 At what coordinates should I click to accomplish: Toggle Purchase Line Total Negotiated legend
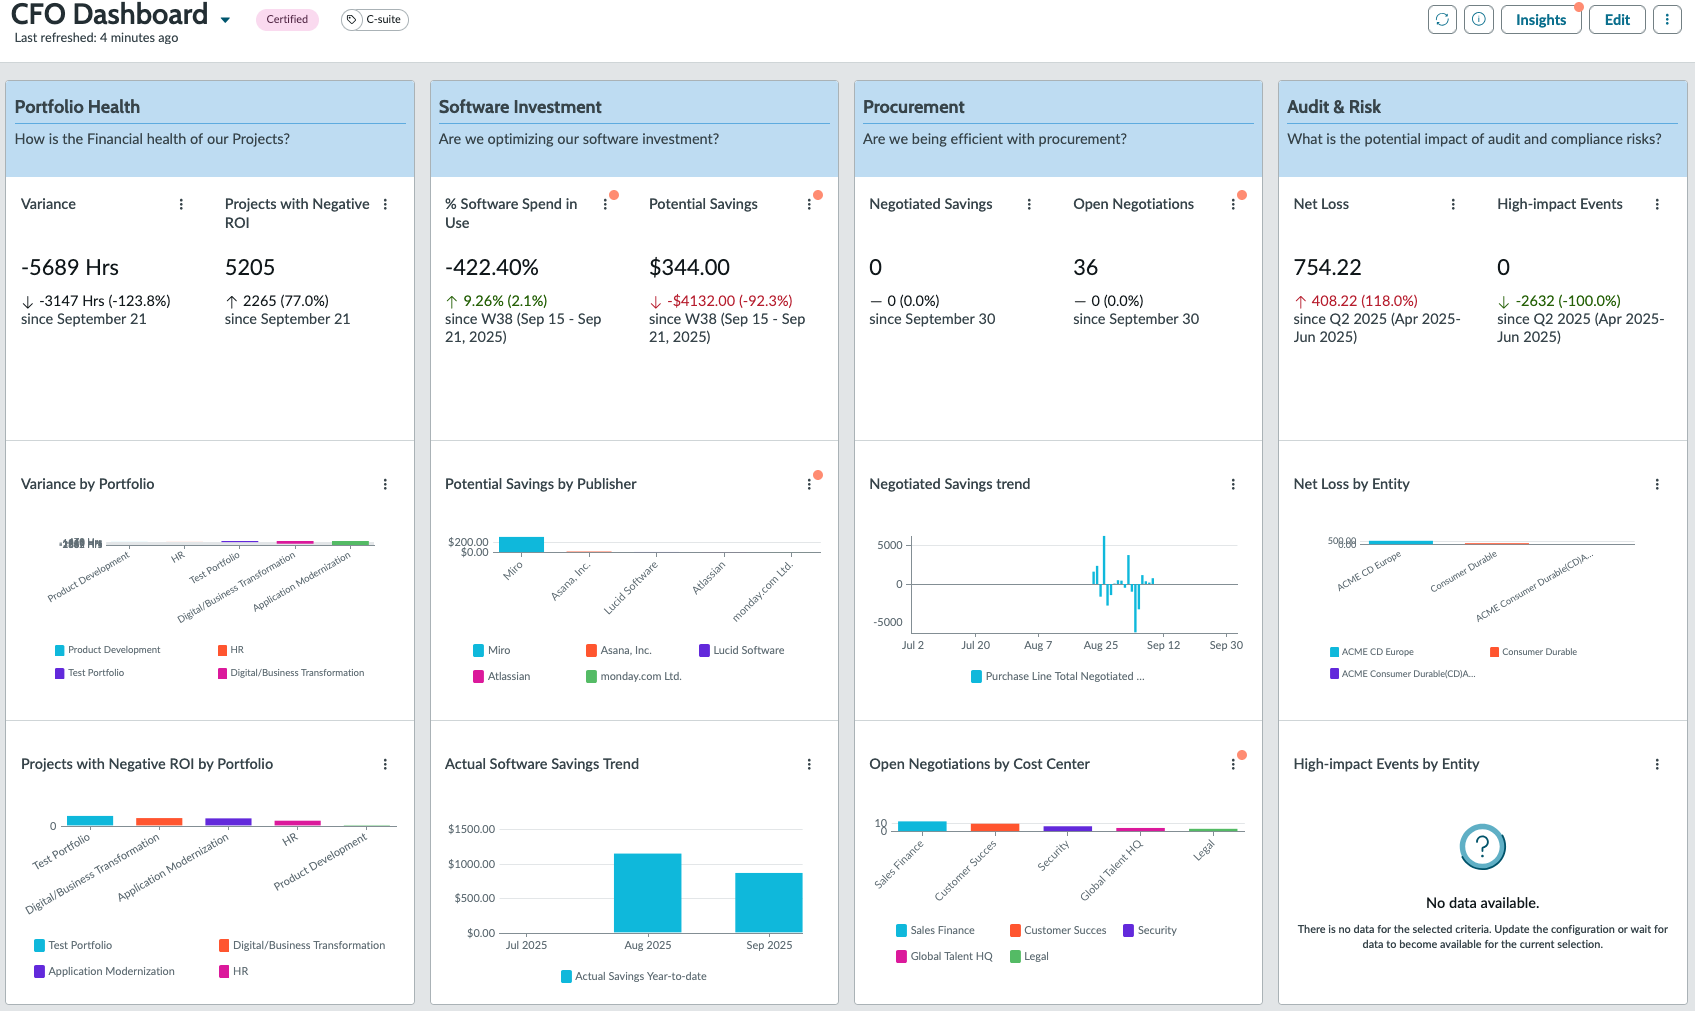coord(1058,676)
